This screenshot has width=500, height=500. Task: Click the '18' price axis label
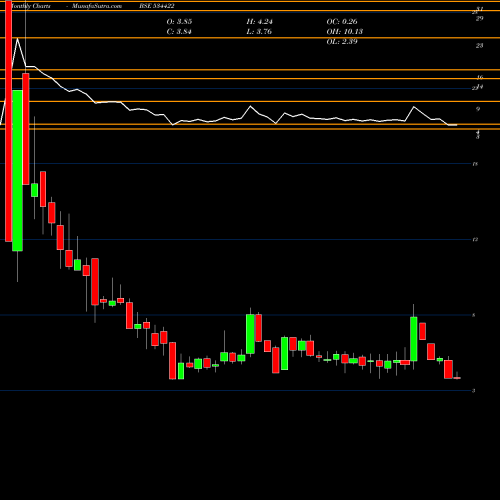475,164
